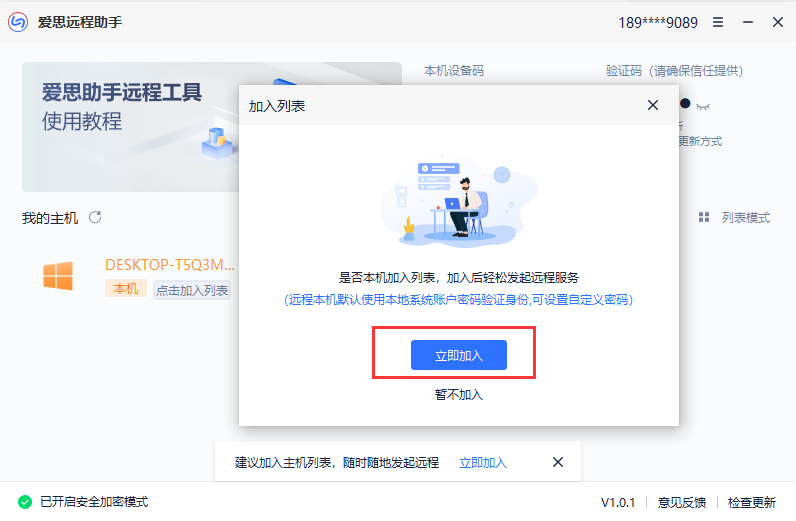Click the V1.0.1 version label
796x521 pixels.
[618, 502]
